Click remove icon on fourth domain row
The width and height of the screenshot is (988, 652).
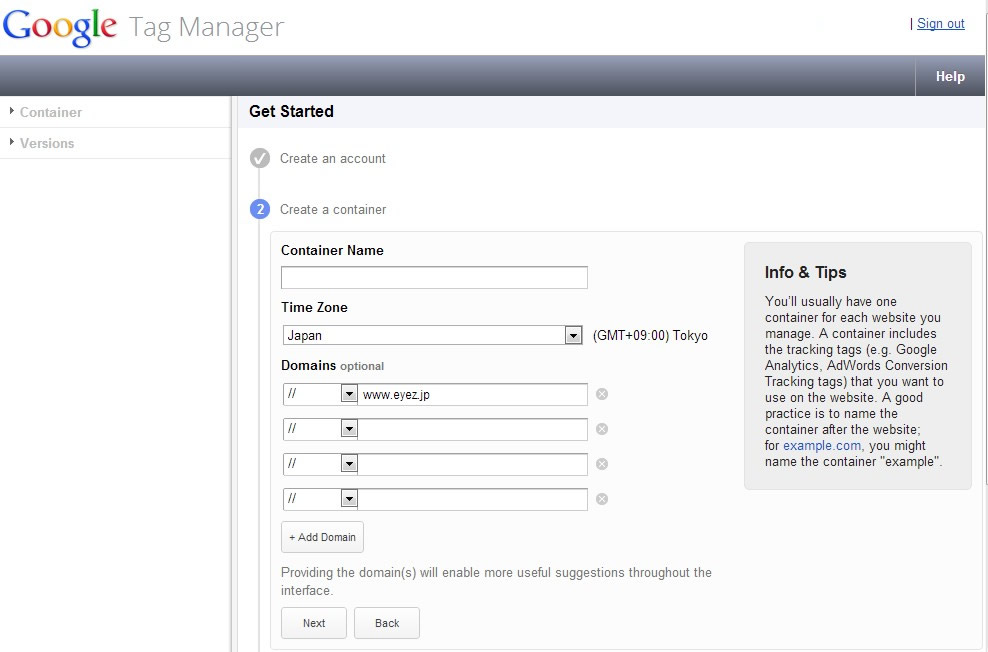tap(602, 499)
